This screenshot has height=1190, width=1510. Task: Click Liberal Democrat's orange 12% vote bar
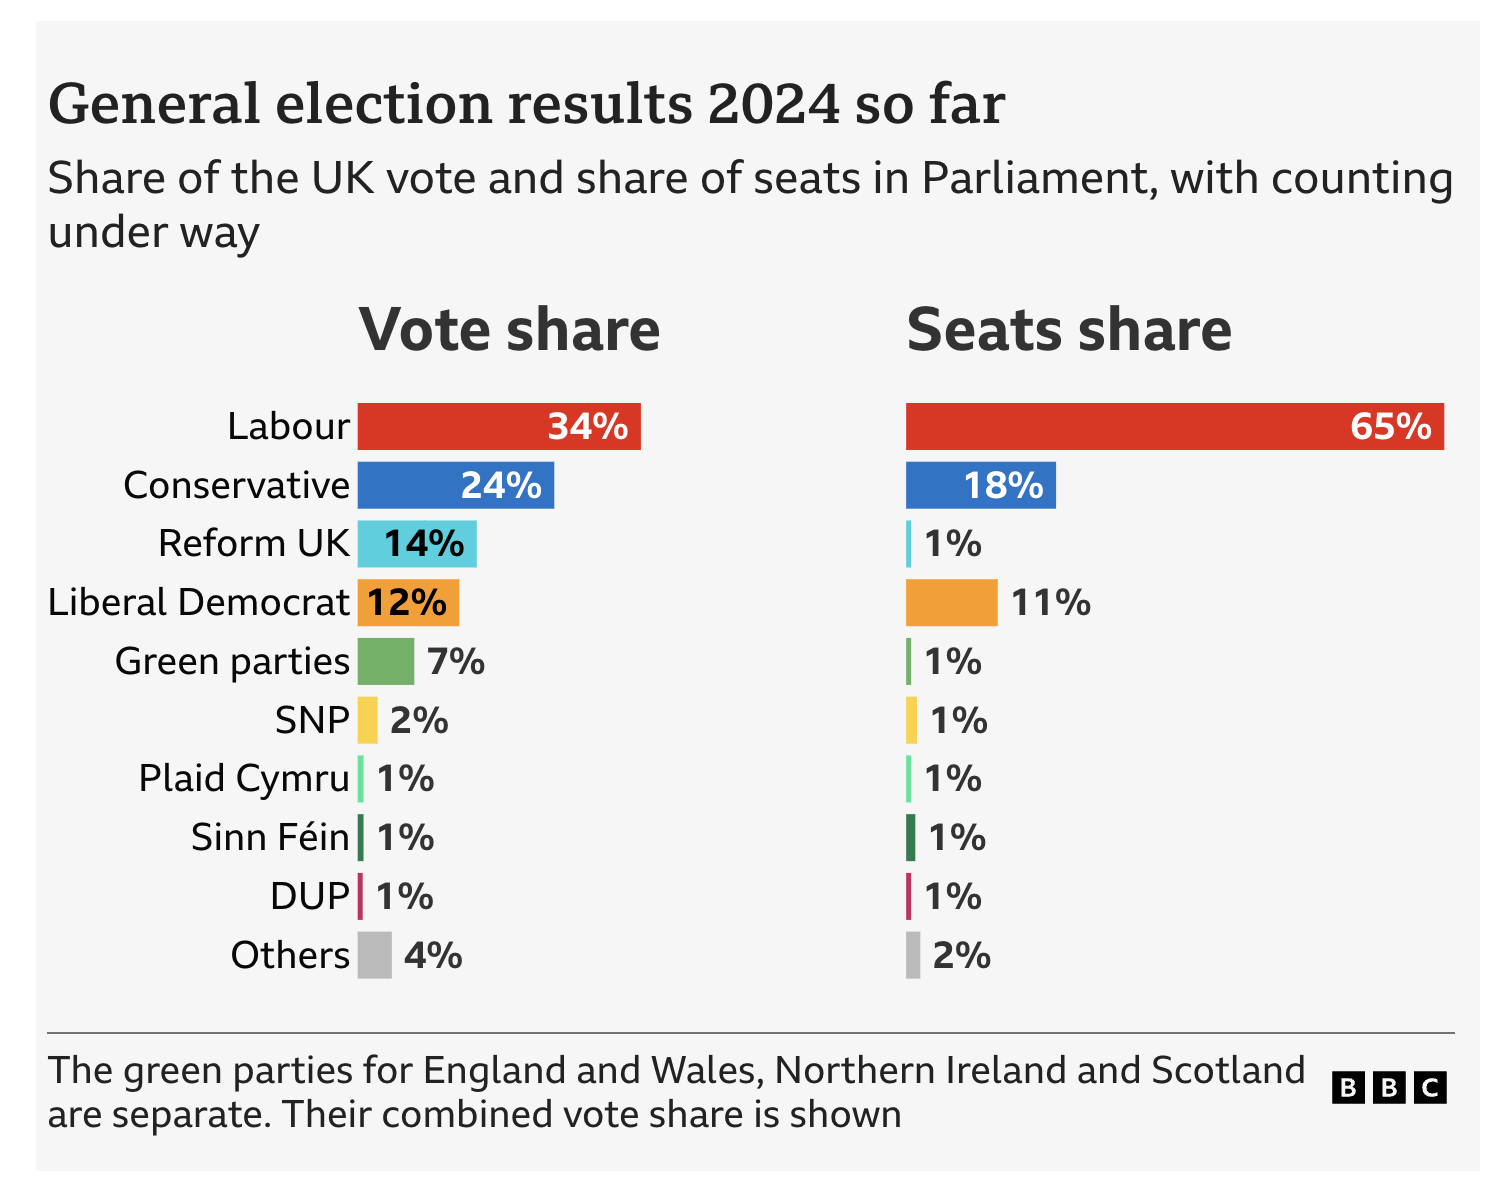(x=408, y=603)
